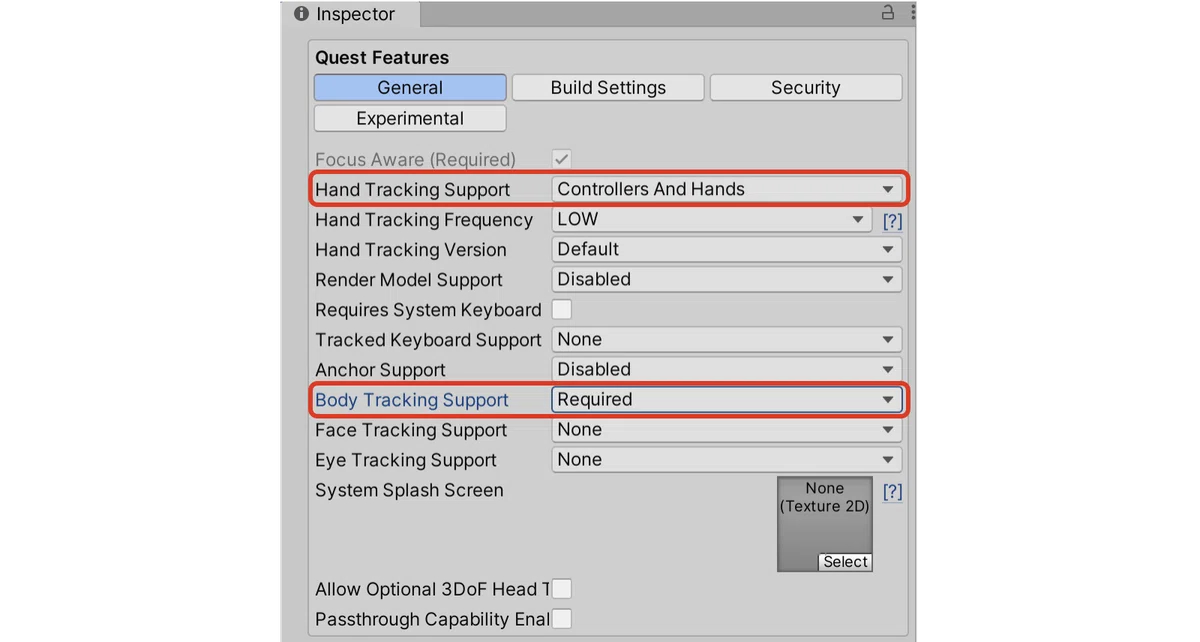Screen dimensions: 1200x642
Task: Enable Requires System Keyboard checkbox
Action: pos(562,309)
